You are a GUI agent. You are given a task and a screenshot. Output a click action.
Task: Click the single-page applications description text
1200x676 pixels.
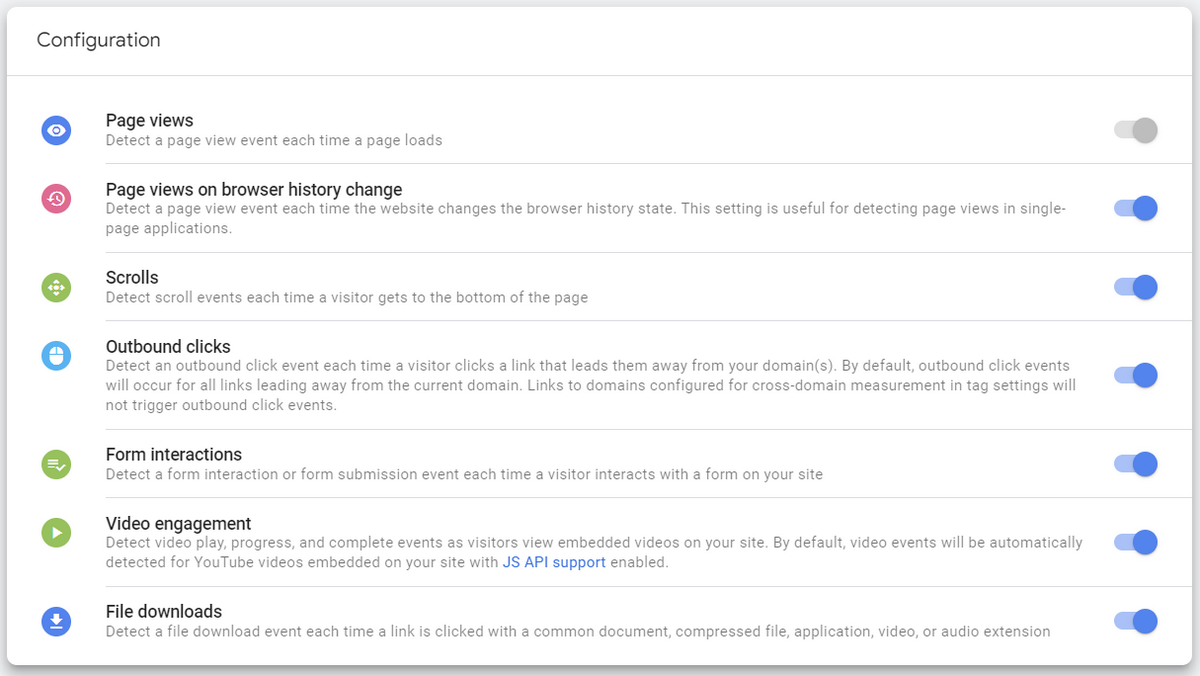point(586,218)
